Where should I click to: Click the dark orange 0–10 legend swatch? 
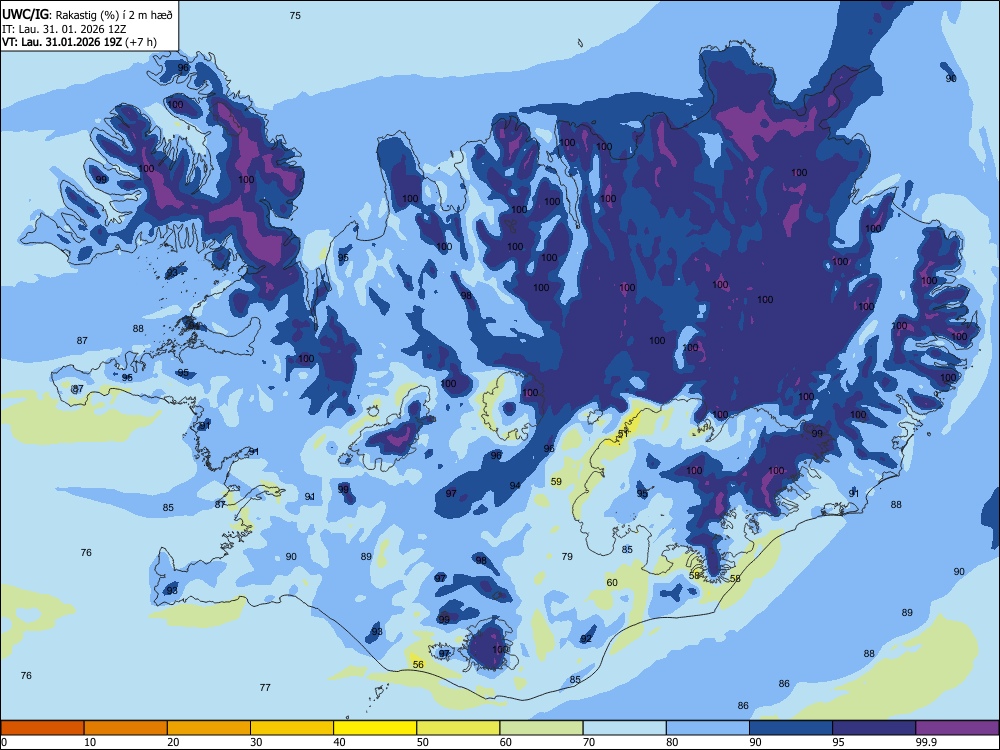pos(42,728)
